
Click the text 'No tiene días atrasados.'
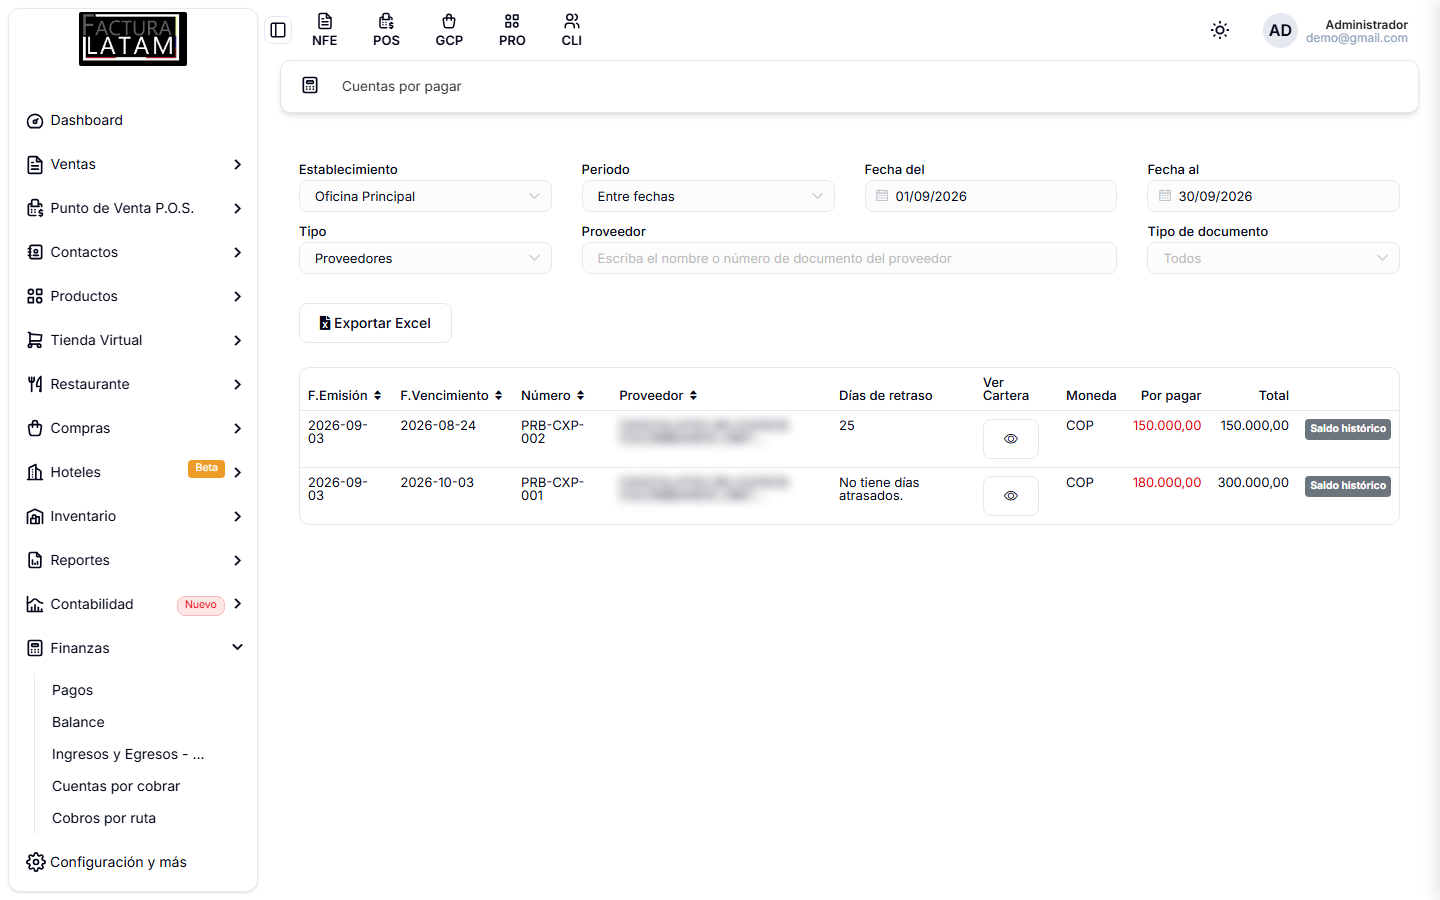(879, 489)
